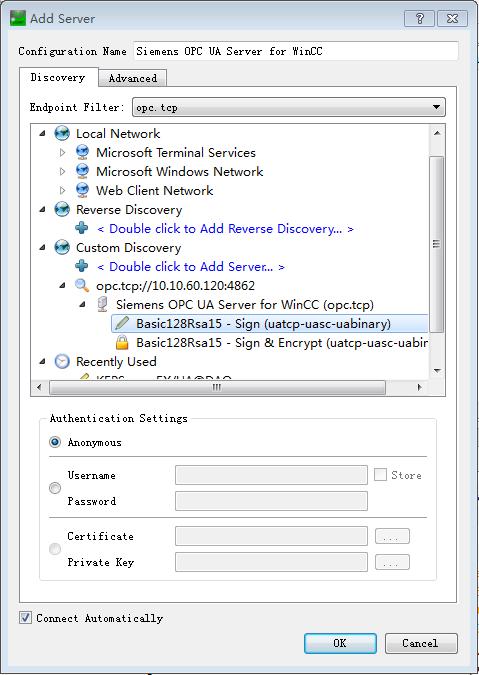The width and height of the screenshot is (479, 675).
Task: Click the Microsoft Terminal Services network icon
Action: tap(82, 152)
